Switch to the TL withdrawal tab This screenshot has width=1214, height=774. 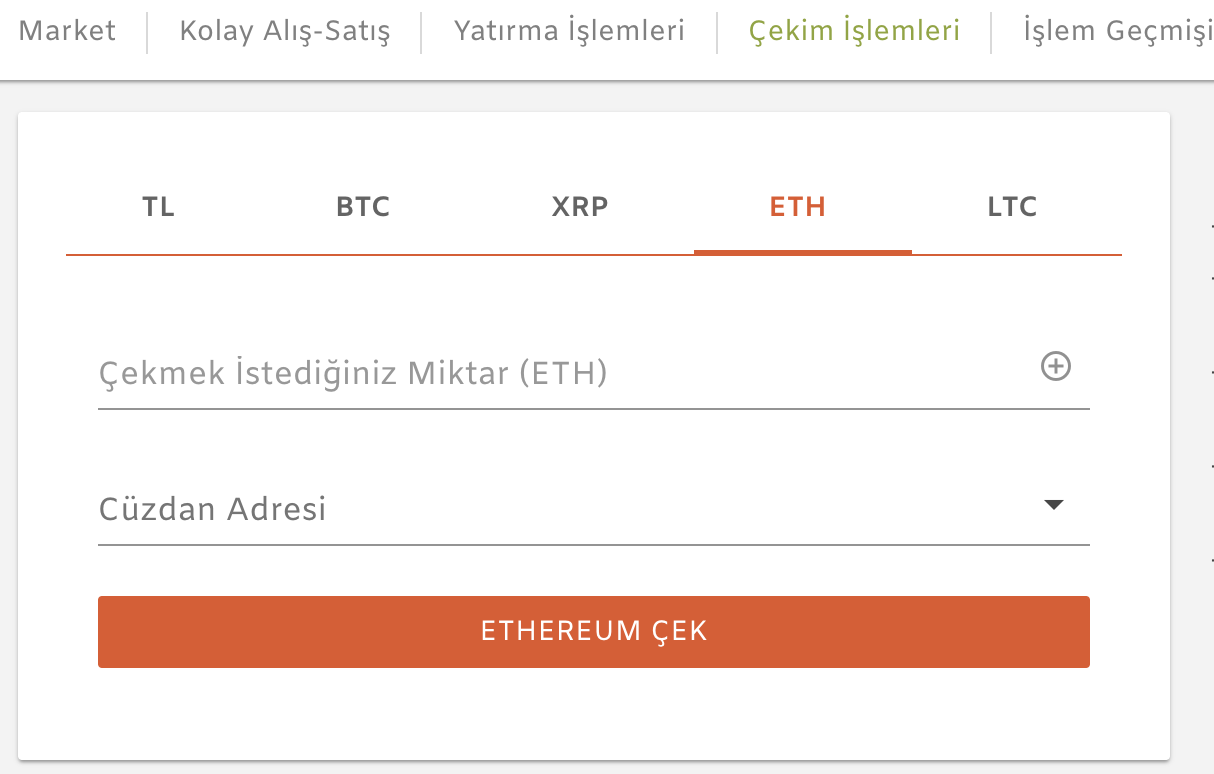[158, 207]
